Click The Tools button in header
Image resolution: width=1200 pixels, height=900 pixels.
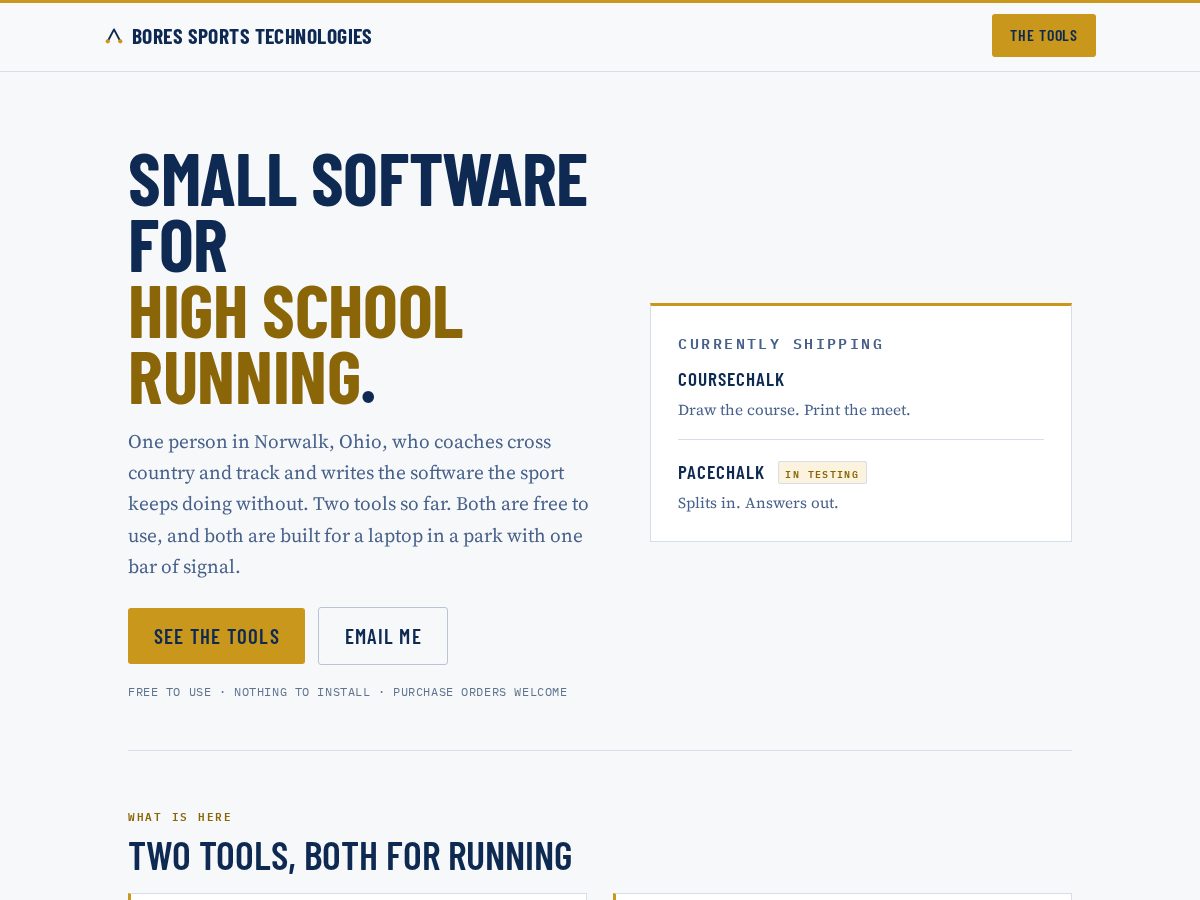(1043, 36)
